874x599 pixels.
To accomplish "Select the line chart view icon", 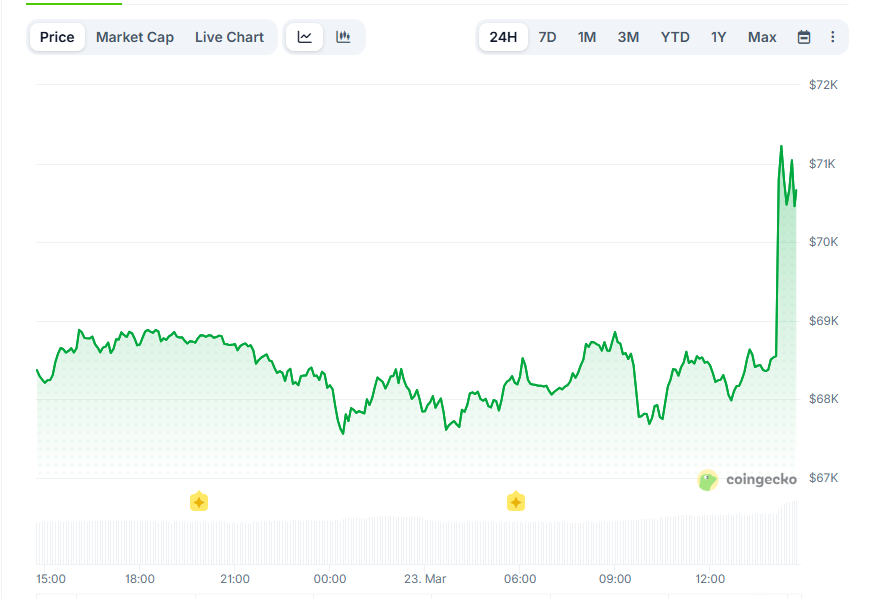I will click(x=305, y=36).
